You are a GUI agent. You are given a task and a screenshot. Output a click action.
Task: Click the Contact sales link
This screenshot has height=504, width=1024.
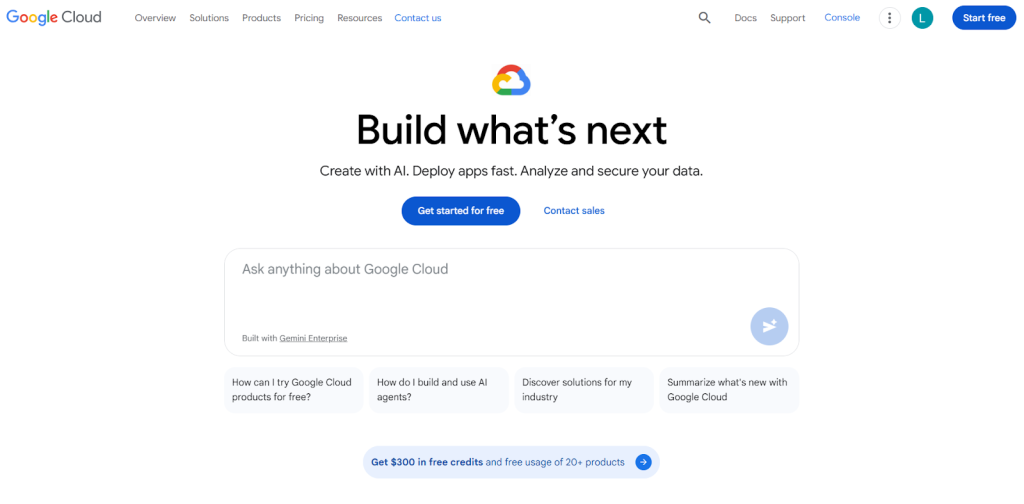[x=574, y=211]
